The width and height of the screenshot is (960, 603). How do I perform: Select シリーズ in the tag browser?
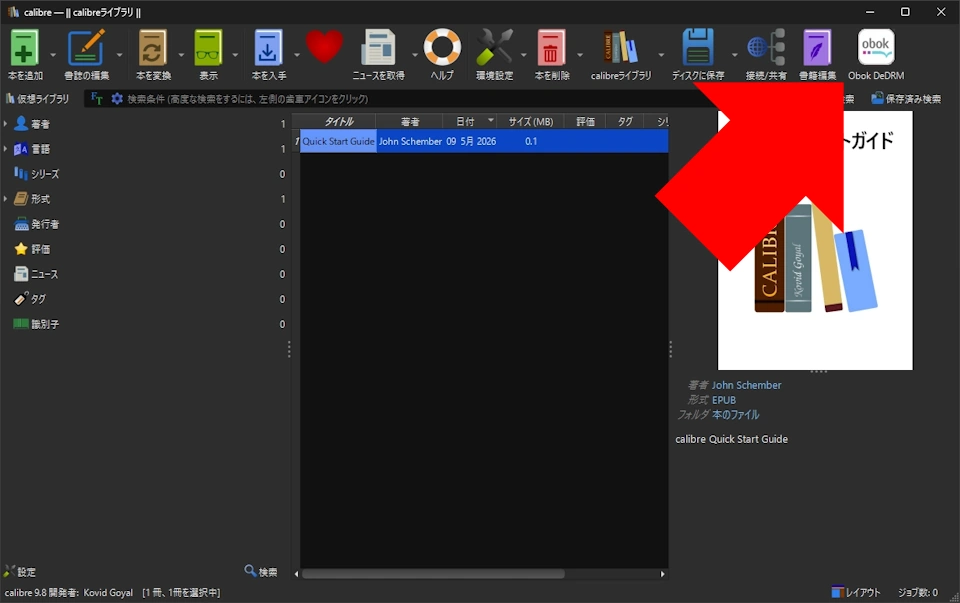click(x=45, y=174)
